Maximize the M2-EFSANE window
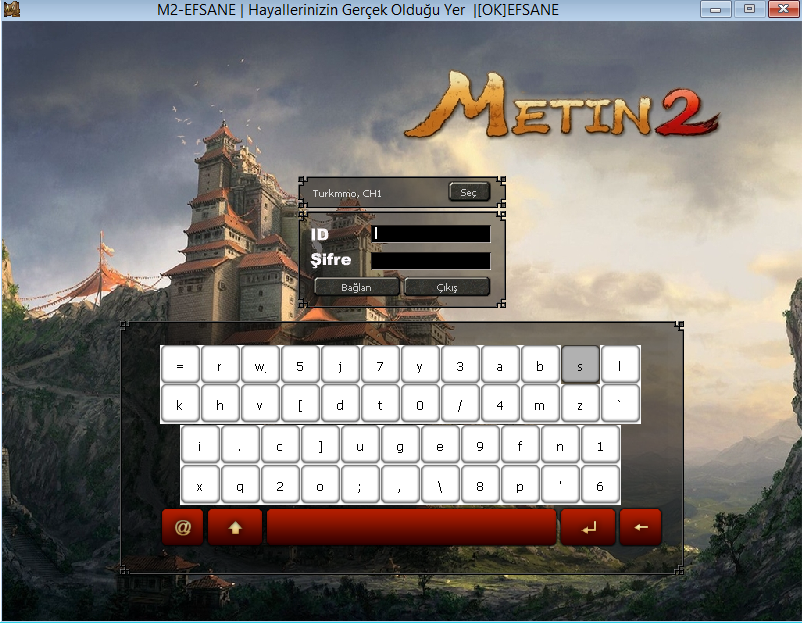This screenshot has height=623, width=802. (749, 9)
